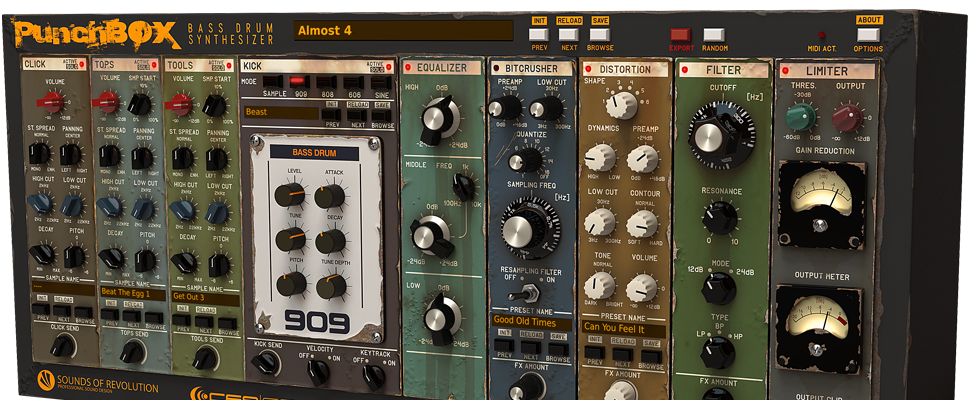Click the Bitcrusher SAMPLING FREQ dial
Image resolution: width=971 pixels, height=400 pixels.
click(x=530, y=228)
